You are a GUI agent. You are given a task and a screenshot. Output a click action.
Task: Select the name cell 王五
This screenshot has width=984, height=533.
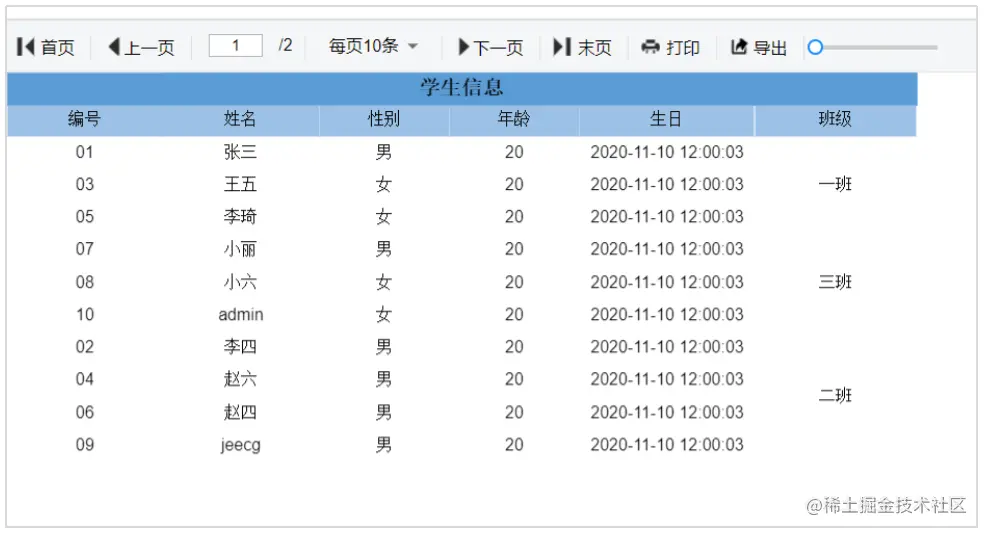coord(240,185)
